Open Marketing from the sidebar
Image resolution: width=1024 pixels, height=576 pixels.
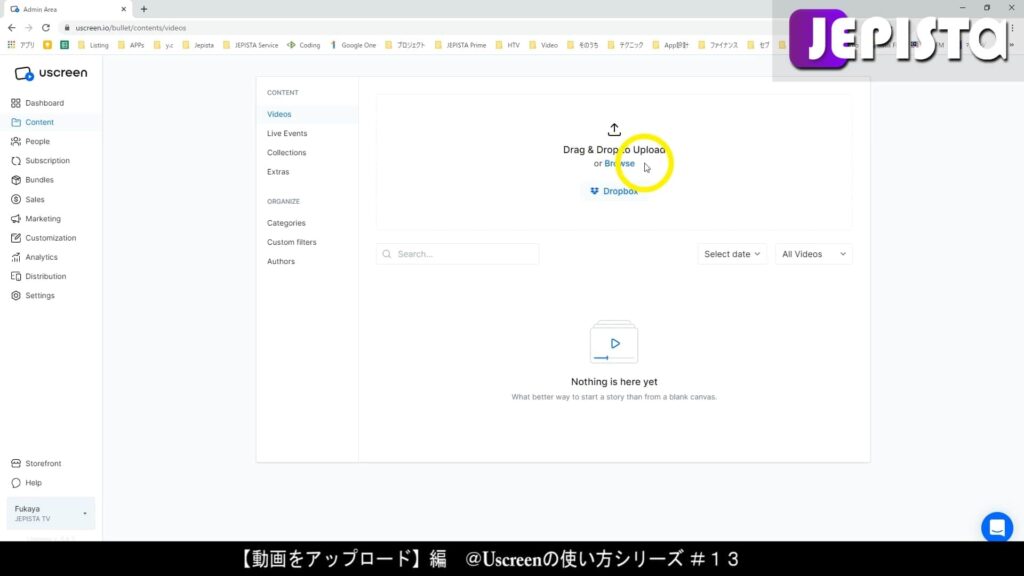coord(43,219)
